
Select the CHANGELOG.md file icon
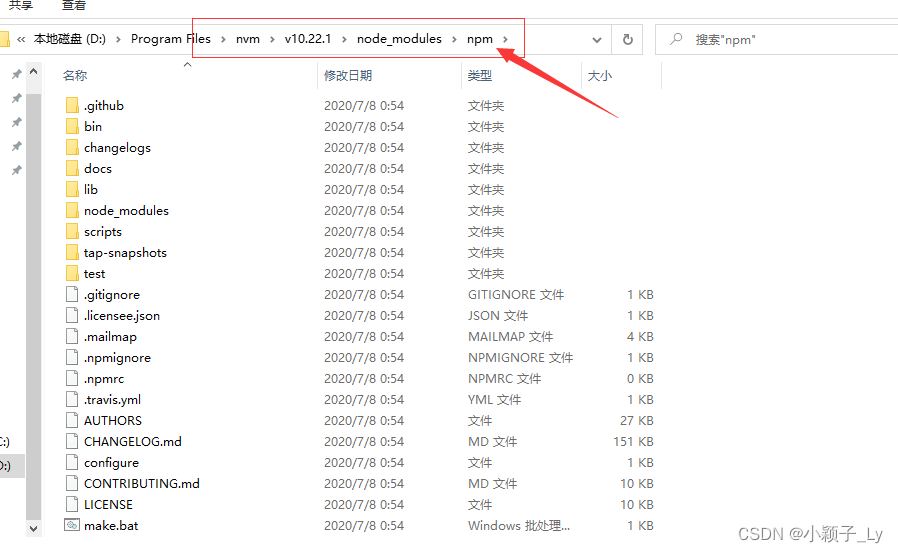tap(72, 441)
